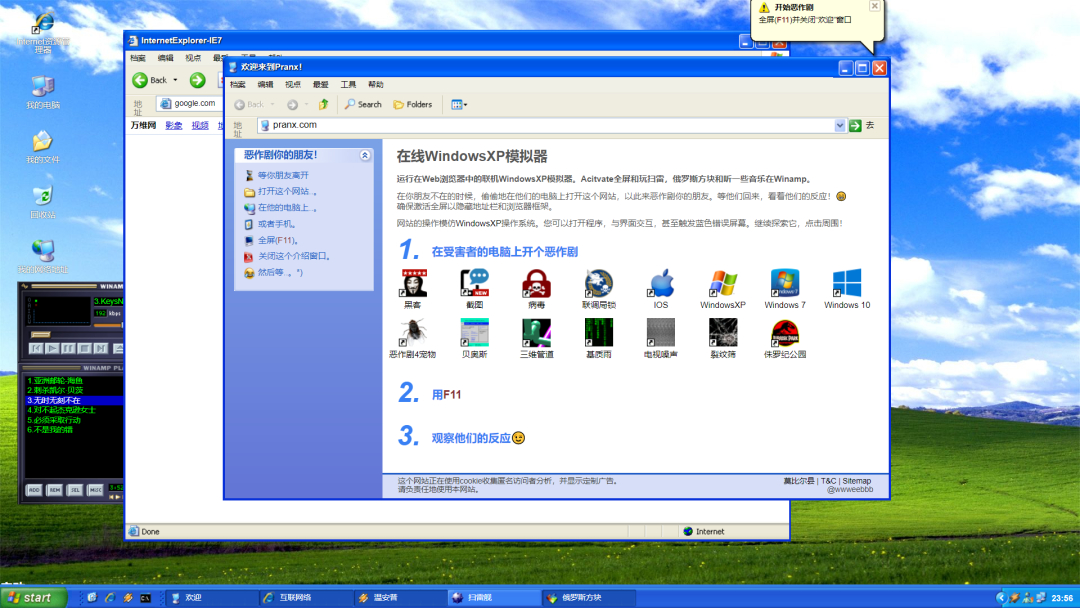This screenshot has width=1080, height=608.
Task: Adjust the Winamp orange volume slider
Action: pyautogui.click(x=108, y=325)
